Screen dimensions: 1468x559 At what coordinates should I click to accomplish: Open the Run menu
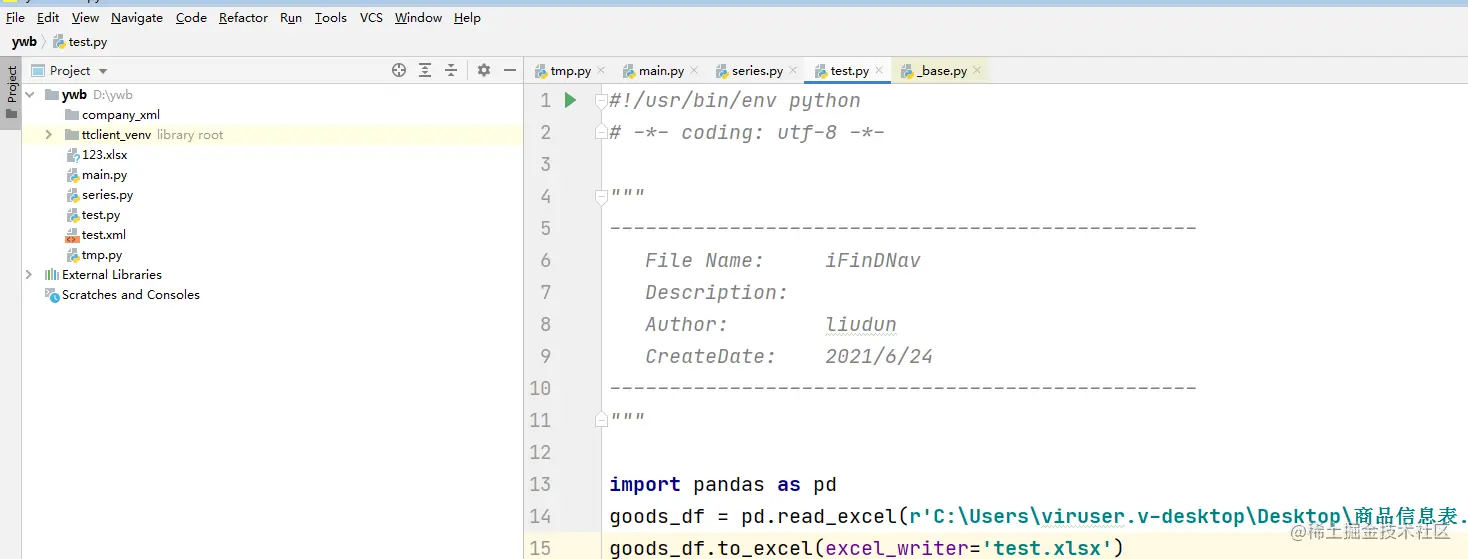[291, 18]
